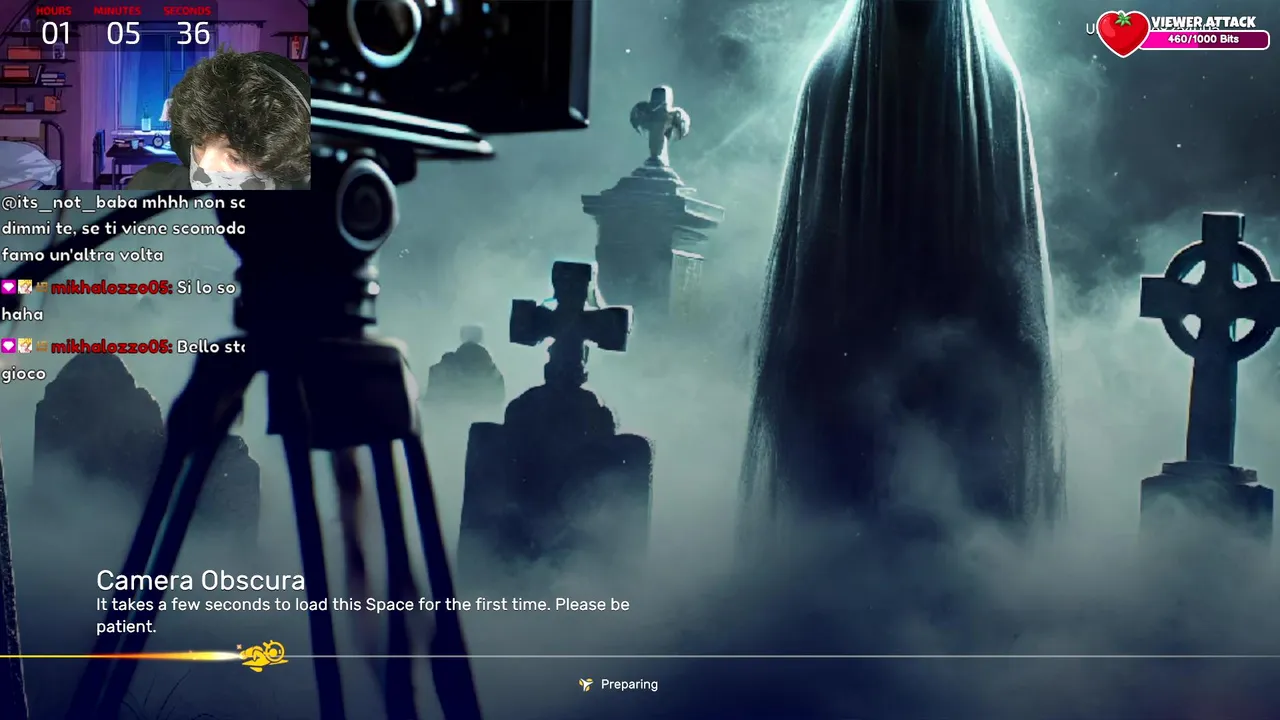The height and width of the screenshot is (720, 1280).
Task: Click the 'VIEWER ATTACK' label
Action: pos(1203,22)
